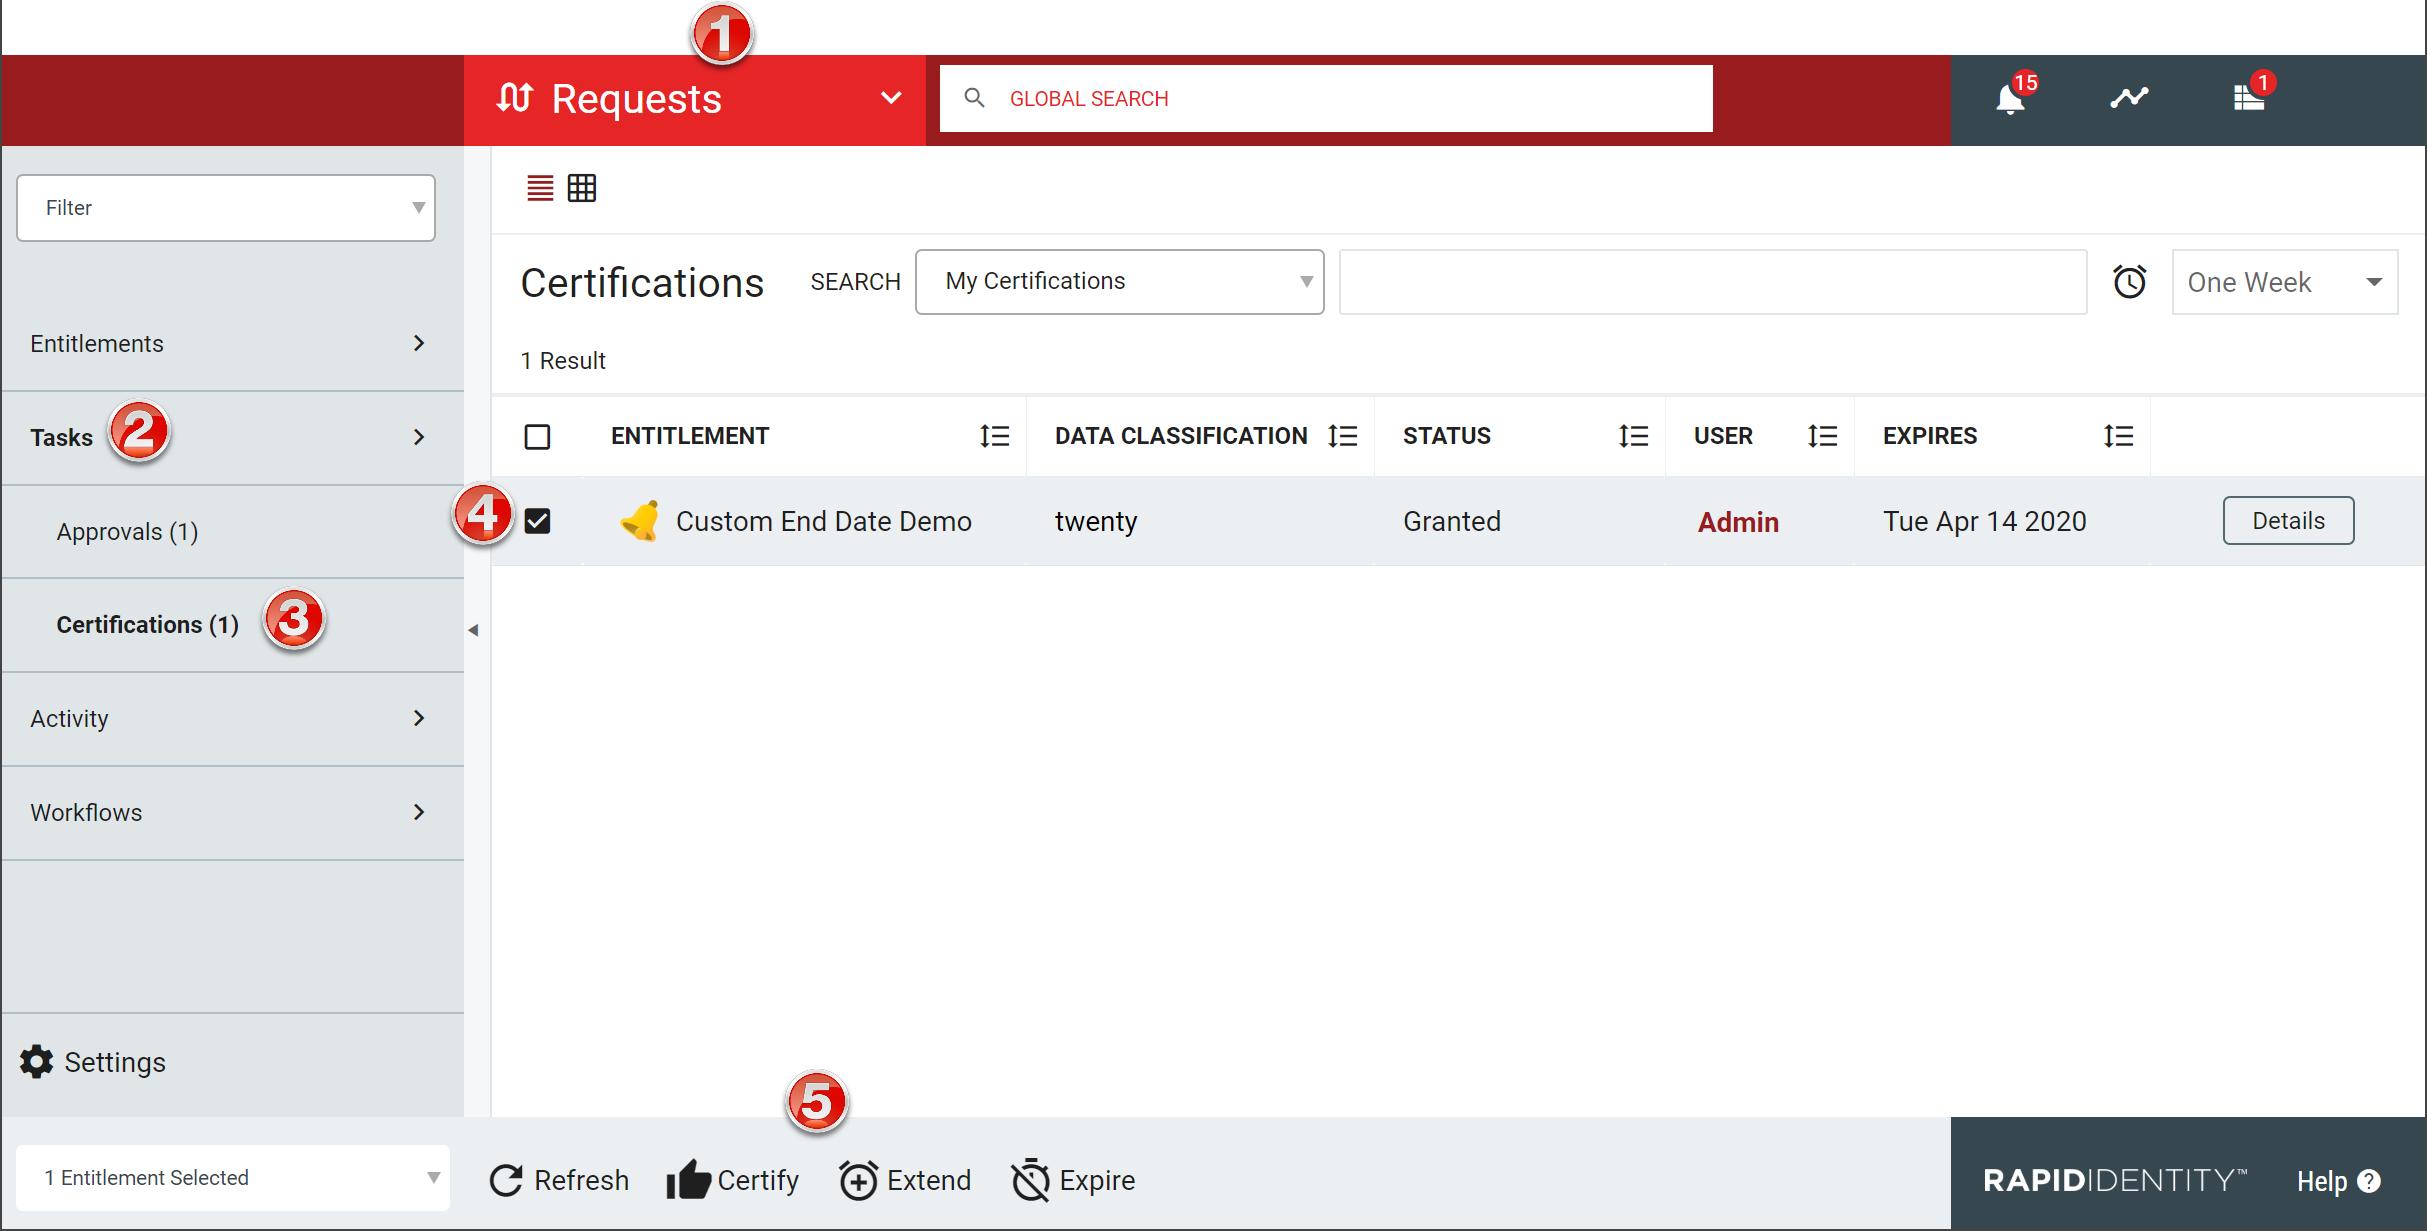Open the Approvals (1) menu item

[127, 531]
